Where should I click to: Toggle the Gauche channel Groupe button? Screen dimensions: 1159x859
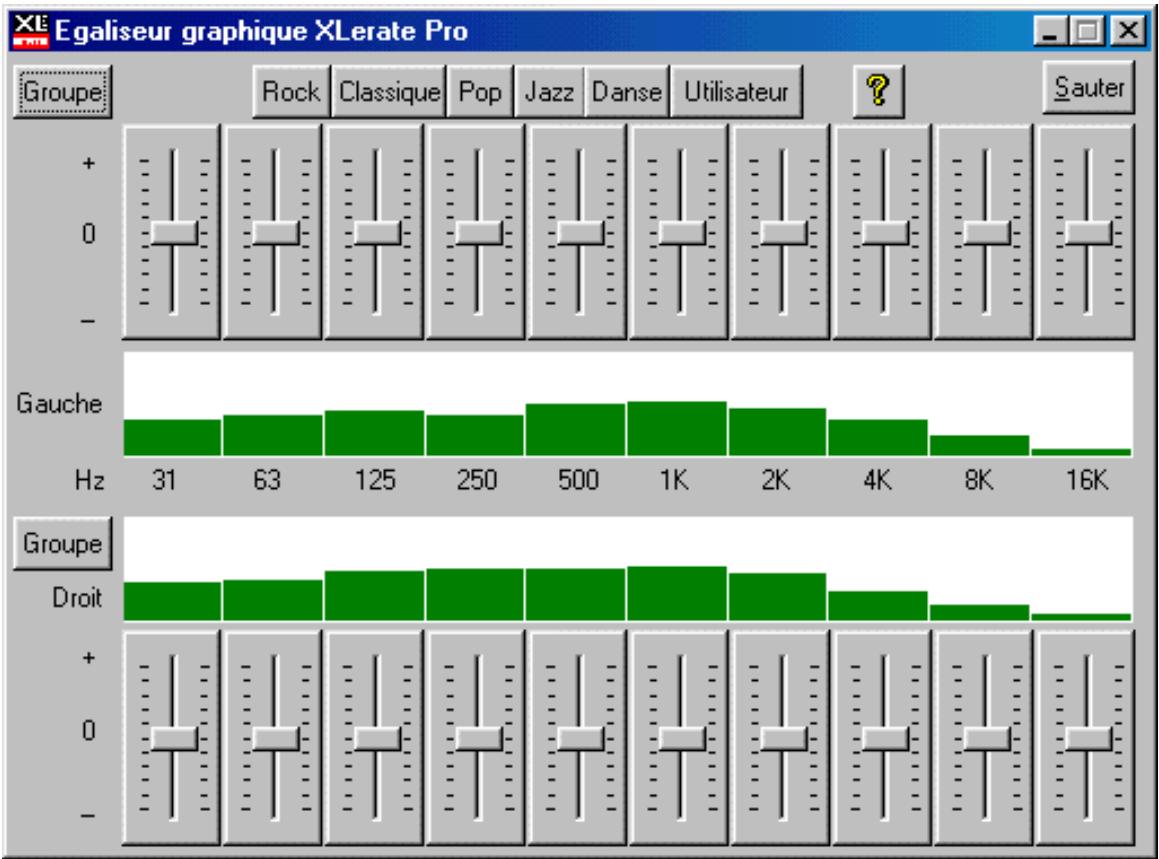pyautogui.click(x=63, y=92)
